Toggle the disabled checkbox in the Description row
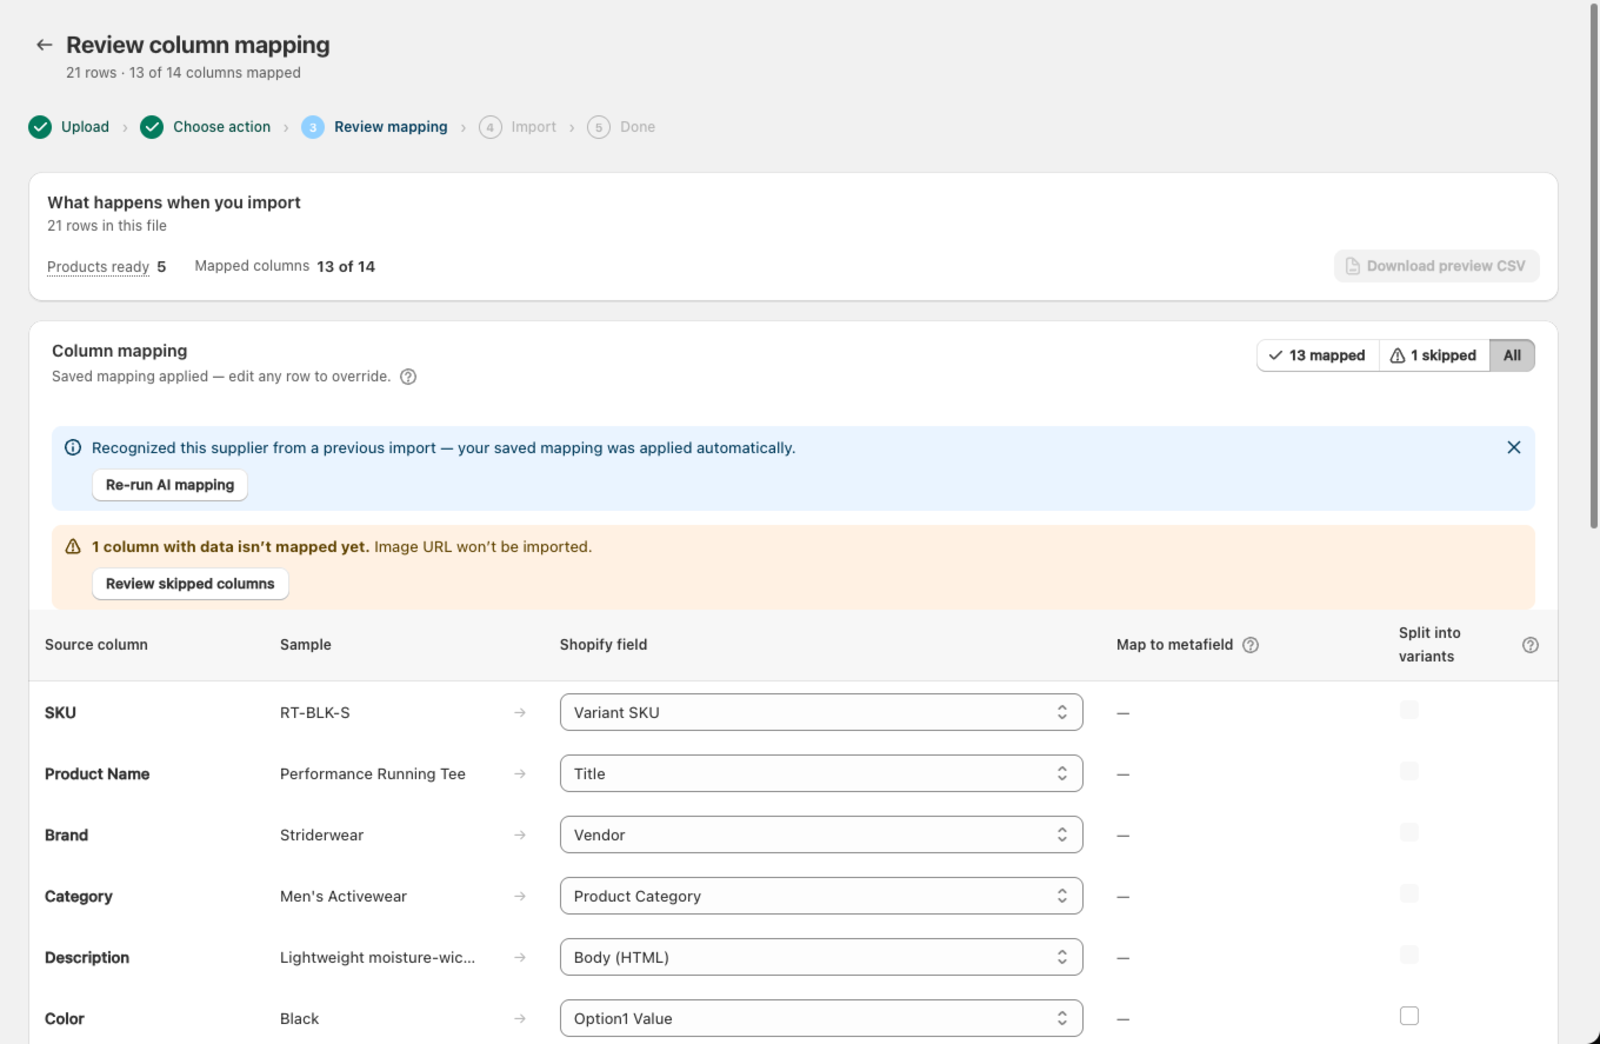The height and width of the screenshot is (1044, 1600). point(1409,955)
